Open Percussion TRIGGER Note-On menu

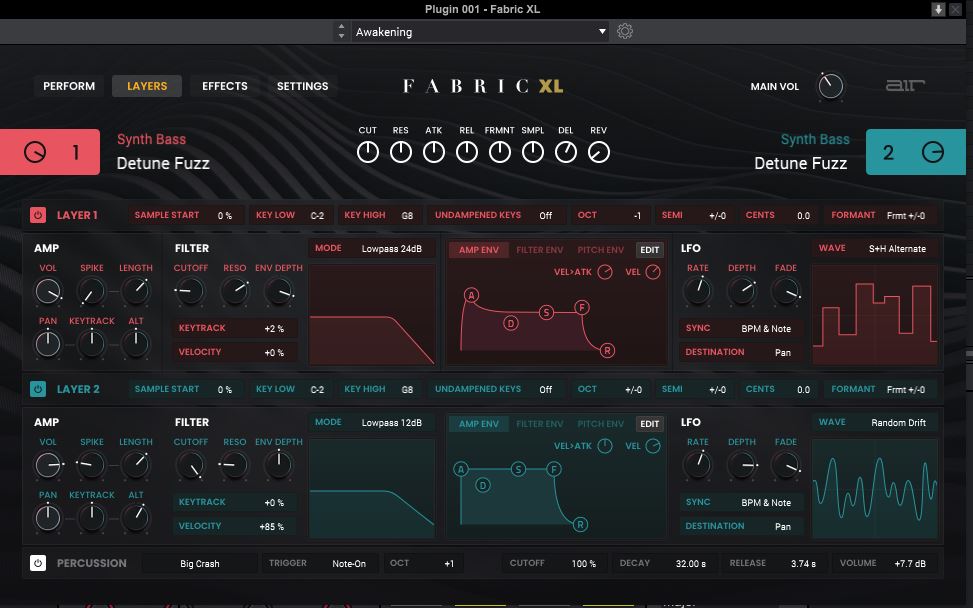point(319,563)
